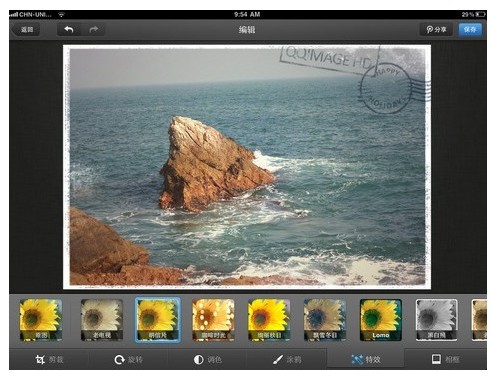Apply the 飘雪冬日 snowy winter filter

pos(325,320)
